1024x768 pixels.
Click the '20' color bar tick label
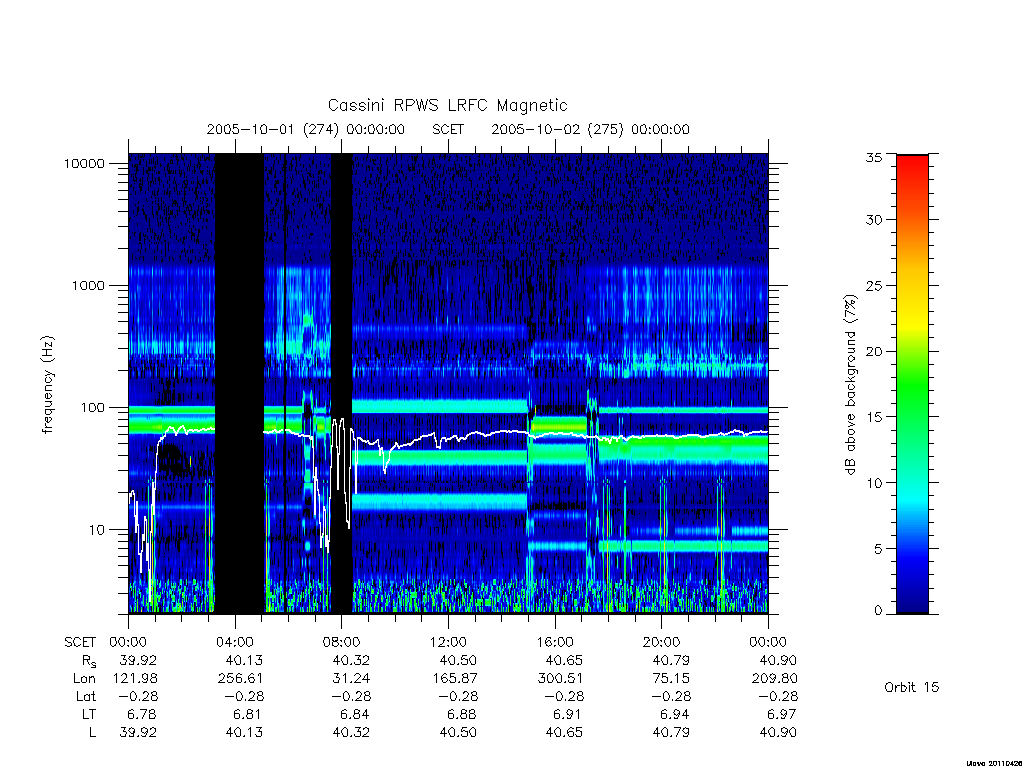873,351
